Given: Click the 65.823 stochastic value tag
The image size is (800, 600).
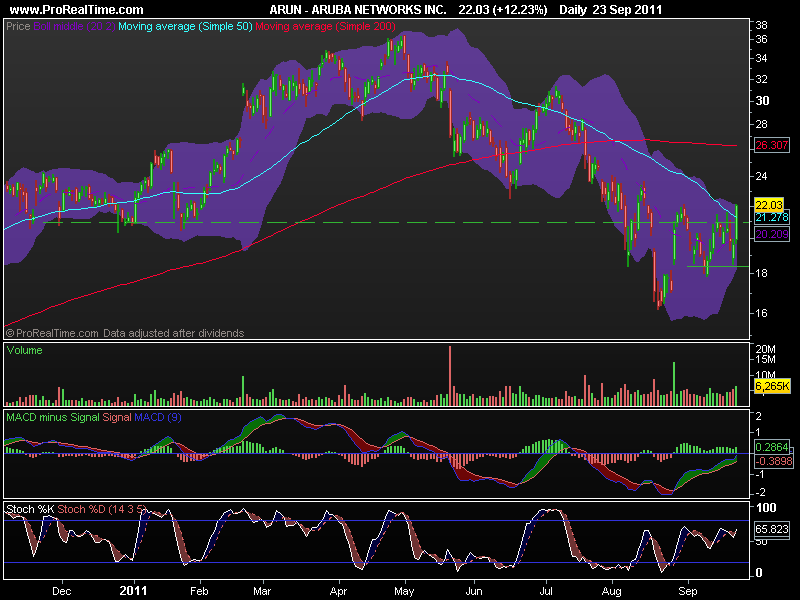Looking at the screenshot, I should [x=772, y=529].
